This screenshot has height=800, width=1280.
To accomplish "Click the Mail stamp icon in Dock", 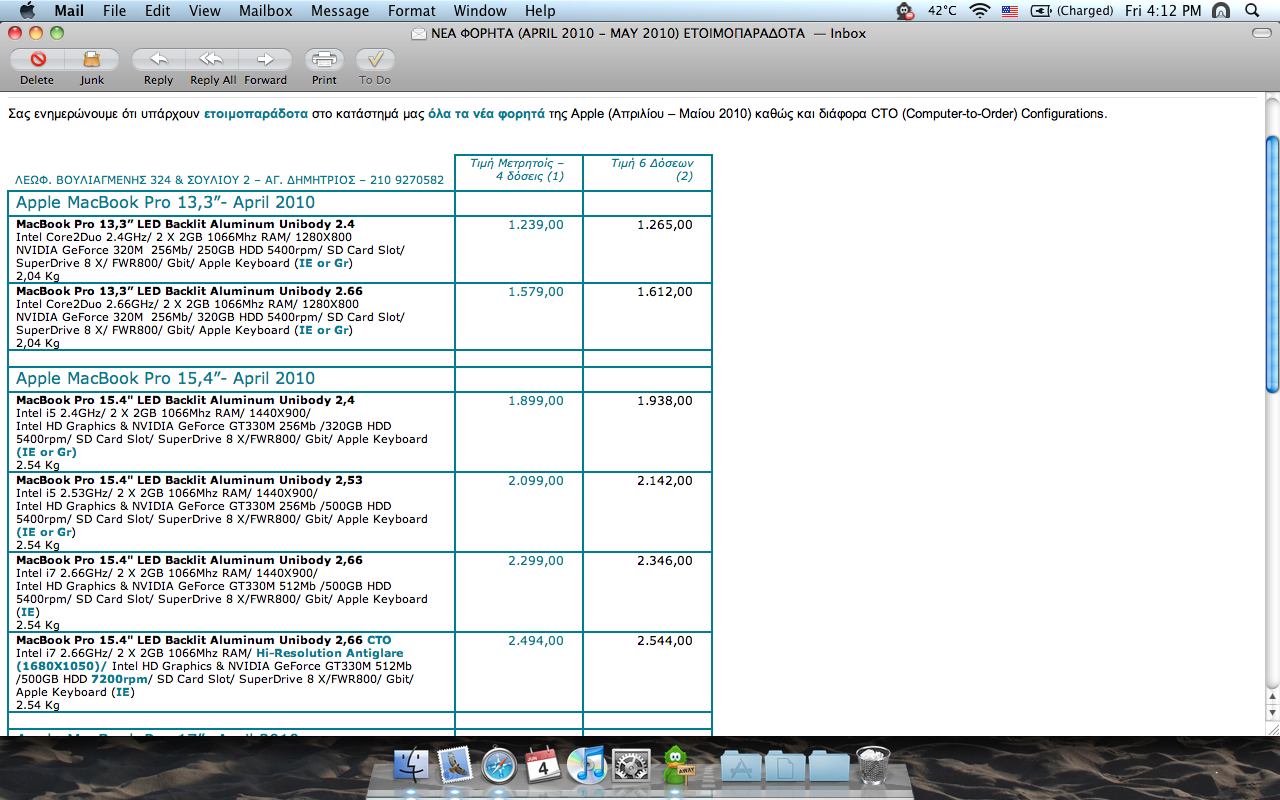I will [455, 766].
